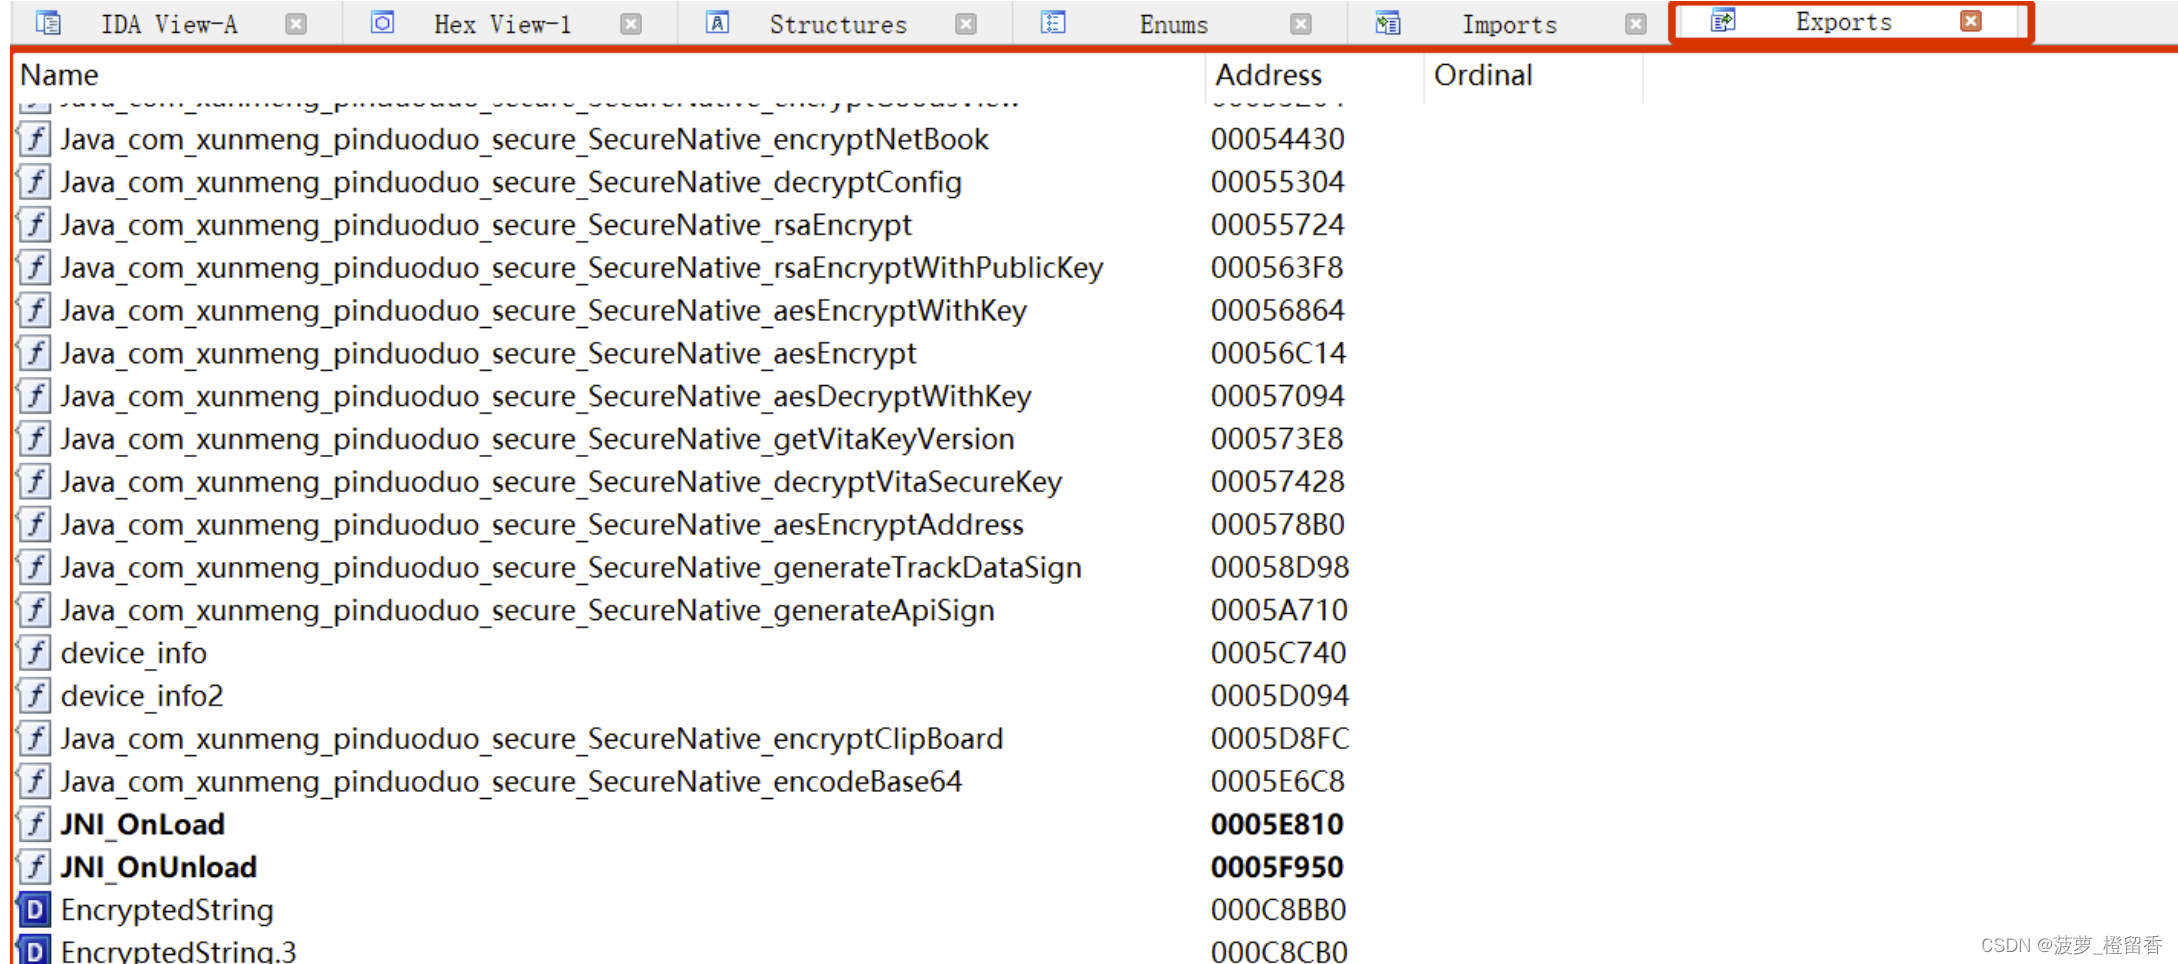Click the Structures tab icon
Screen dimensions: 2178x964
[x=717, y=22]
